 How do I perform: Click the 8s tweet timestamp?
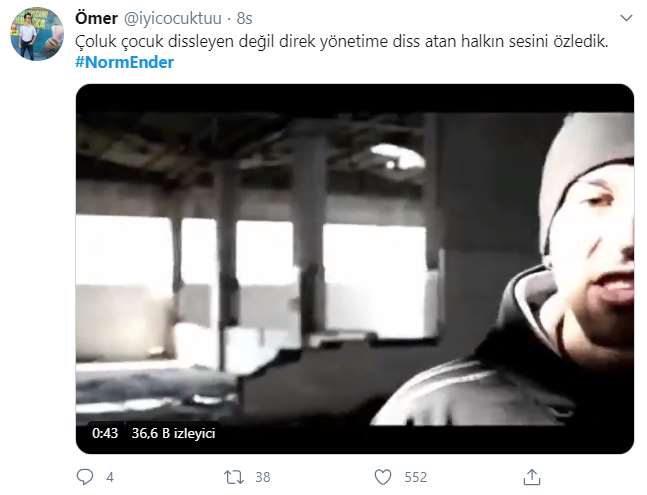[244, 19]
